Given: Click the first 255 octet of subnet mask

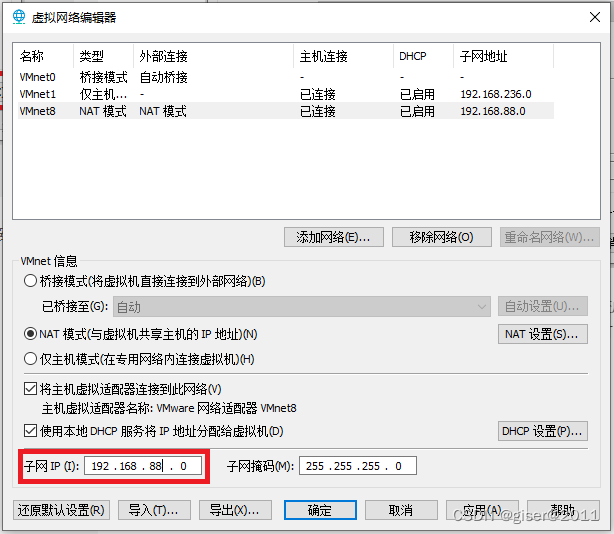Looking at the screenshot, I should point(315,466).
